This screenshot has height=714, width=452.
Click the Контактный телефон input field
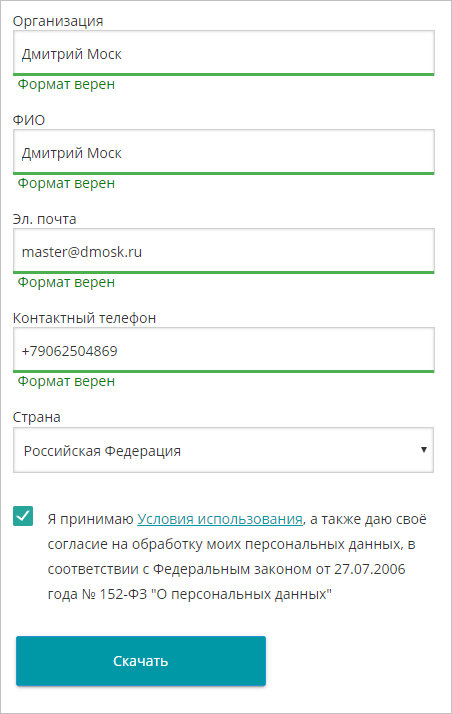click(223, 350)
